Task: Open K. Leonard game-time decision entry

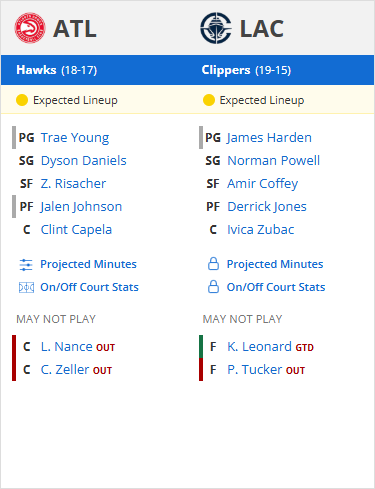Action: [270, 347]
